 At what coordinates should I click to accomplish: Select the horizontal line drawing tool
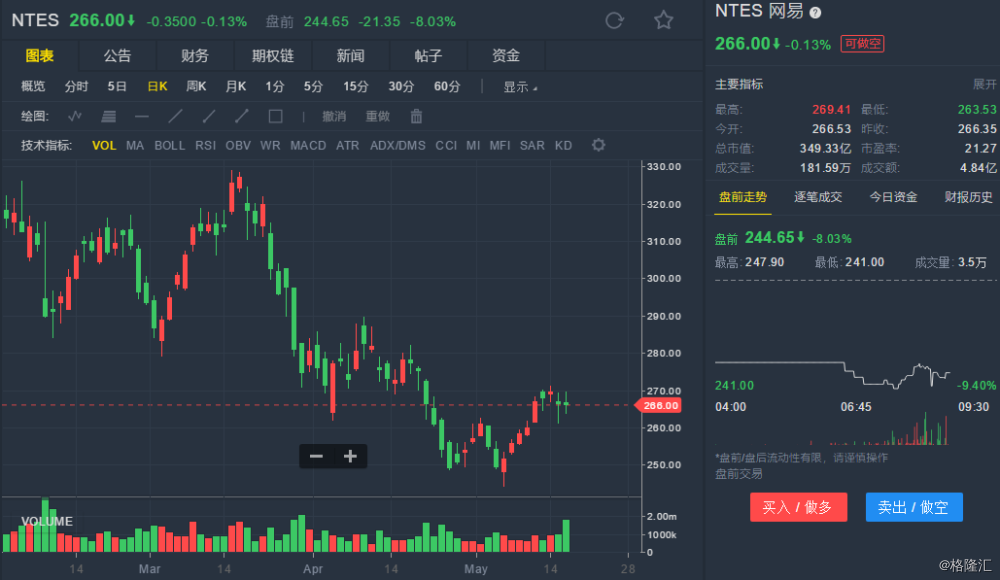(x=142, y=116)
